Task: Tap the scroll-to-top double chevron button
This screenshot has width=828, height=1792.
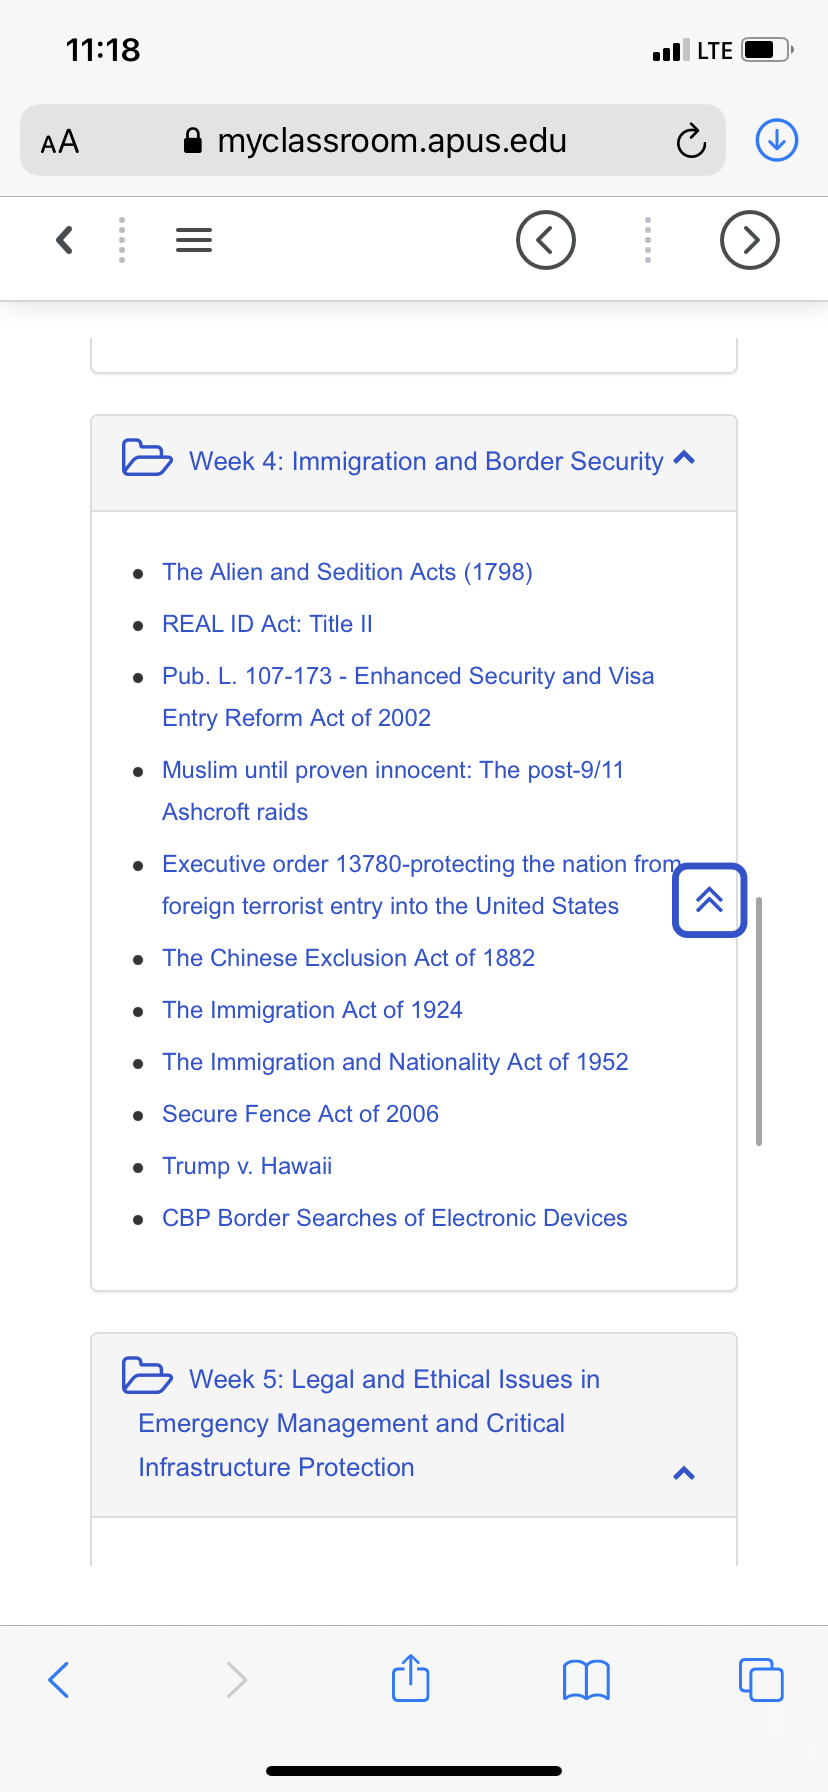Action: pos(710,900)
